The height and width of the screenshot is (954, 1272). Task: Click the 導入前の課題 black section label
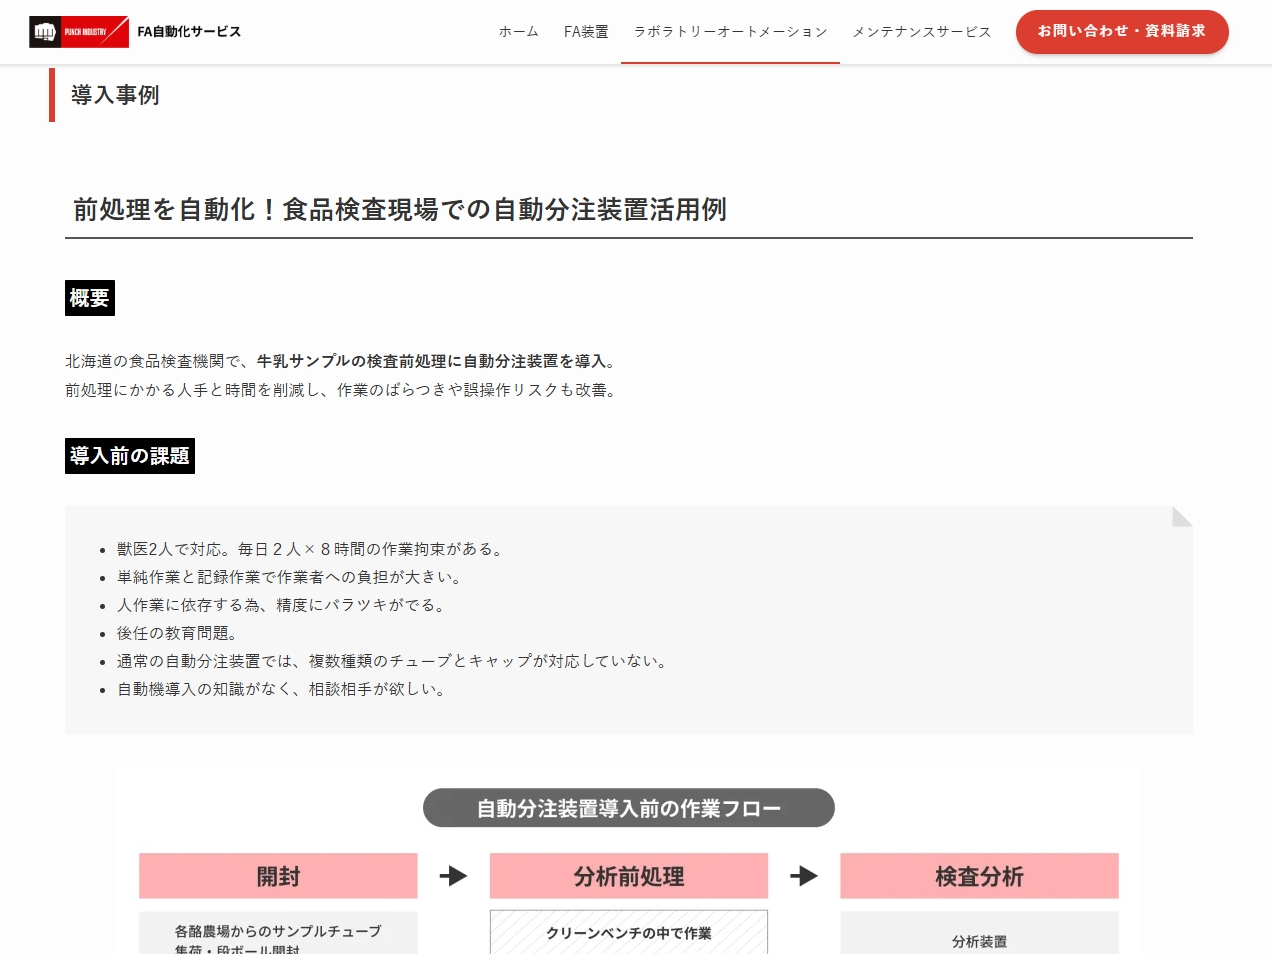click(129, 456)
